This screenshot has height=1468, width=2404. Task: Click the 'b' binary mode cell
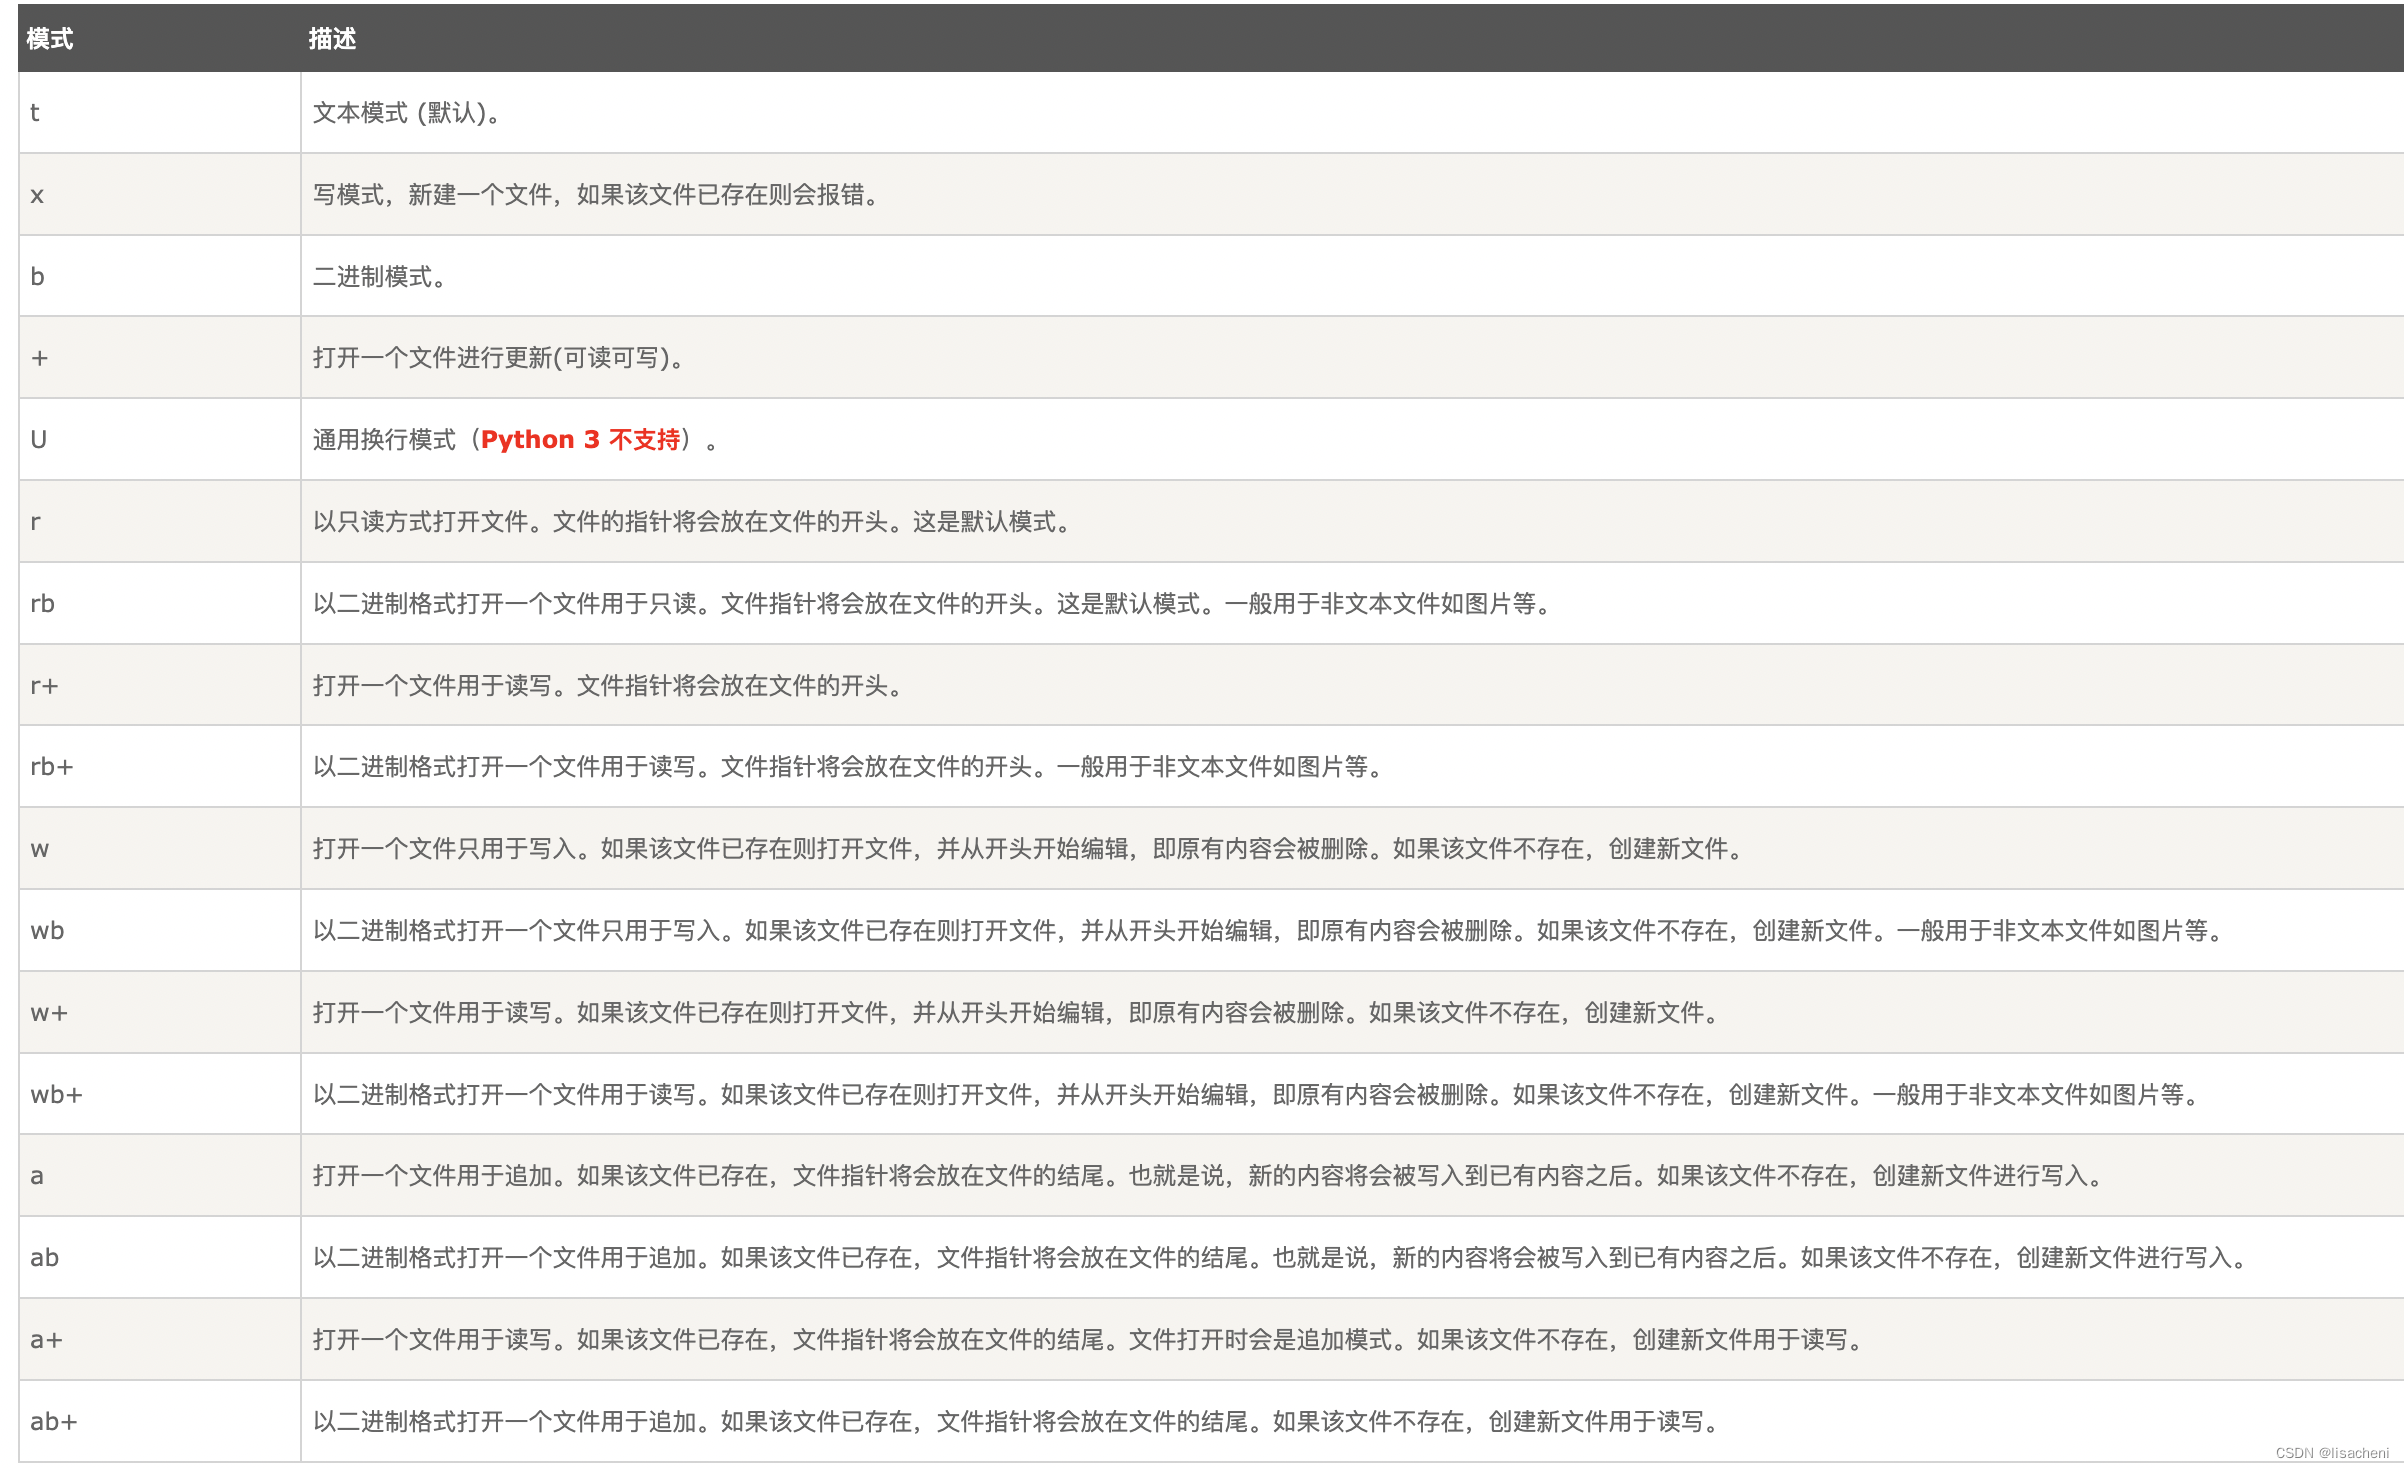point(37,277)
